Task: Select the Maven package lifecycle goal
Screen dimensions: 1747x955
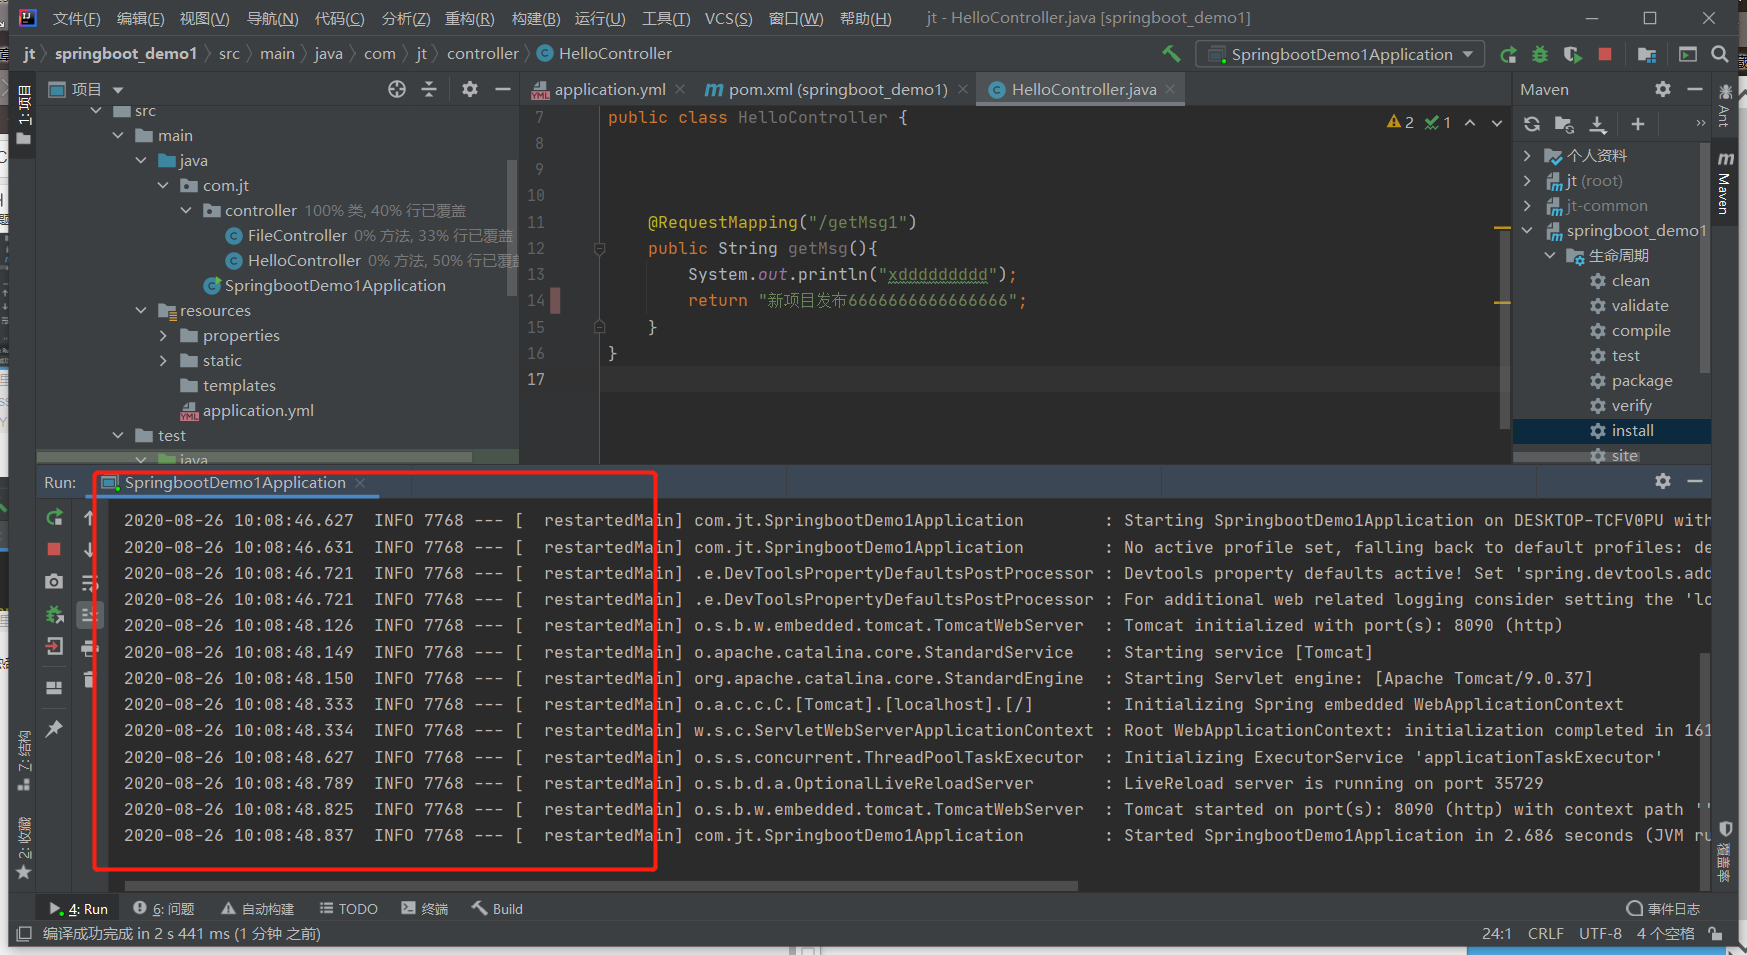Action: tap(1641, 380)
